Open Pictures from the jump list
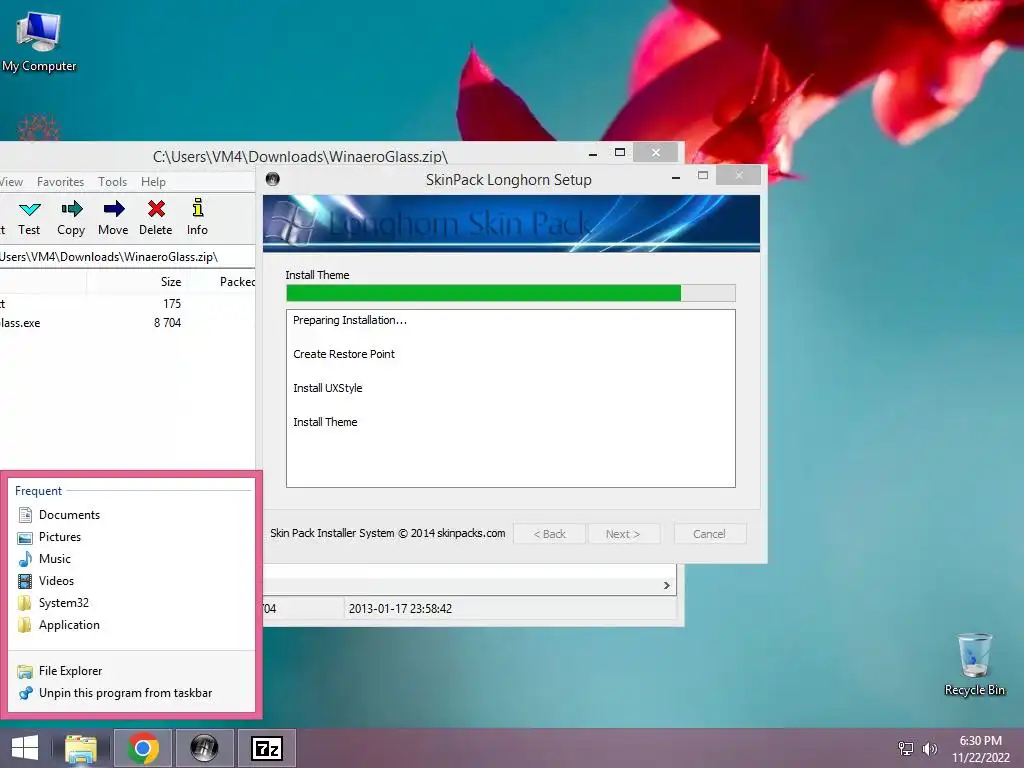This screenshot has height=768, width=1024. pos(131,537)
